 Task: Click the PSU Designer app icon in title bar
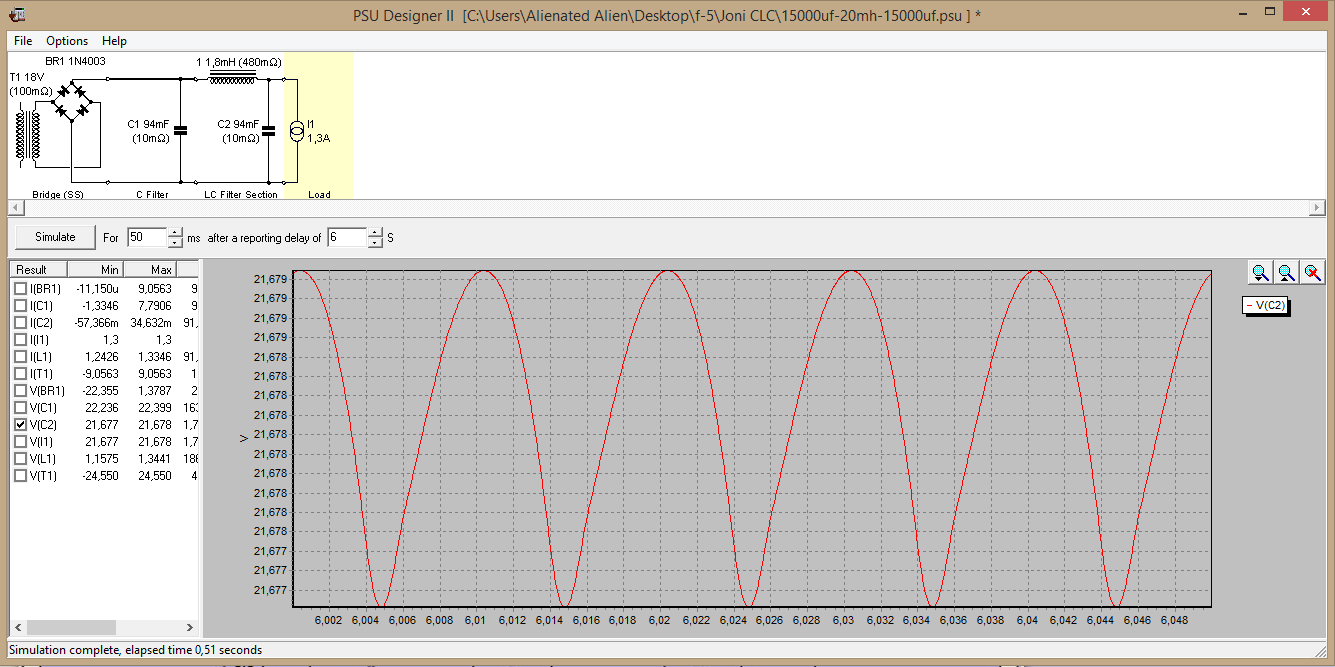pyautogui.click(x=16, y=14)
